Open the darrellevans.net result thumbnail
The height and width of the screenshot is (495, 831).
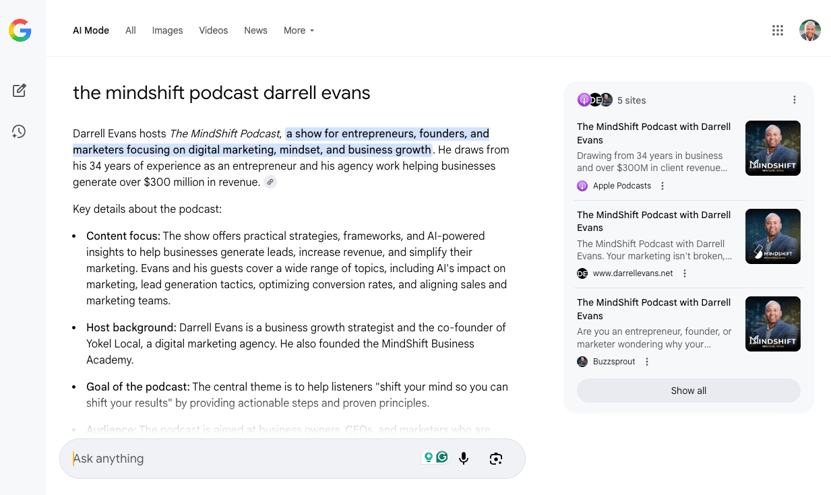click(773, 236)
